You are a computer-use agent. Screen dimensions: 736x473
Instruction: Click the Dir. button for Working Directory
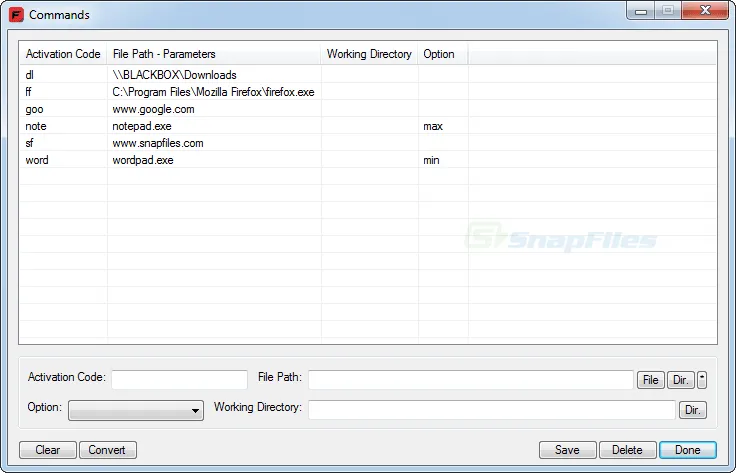pos(693,410)
